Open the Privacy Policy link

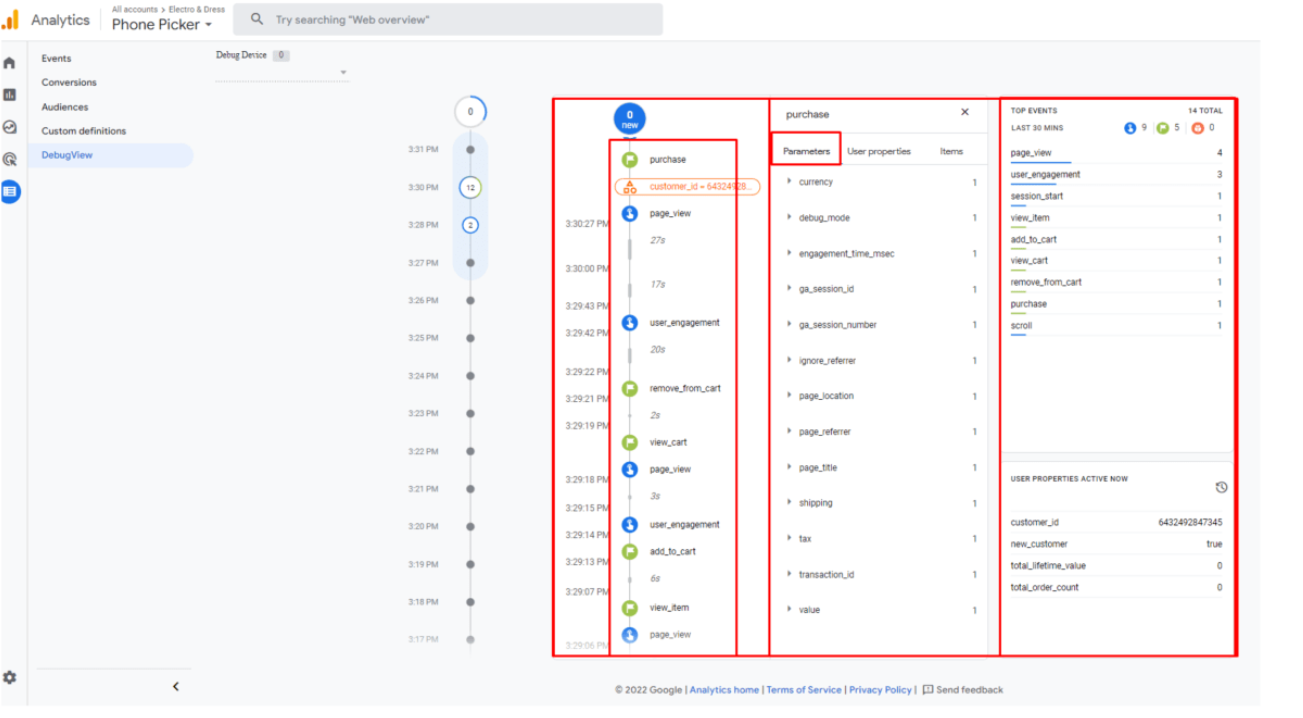[x=880, y=690]
